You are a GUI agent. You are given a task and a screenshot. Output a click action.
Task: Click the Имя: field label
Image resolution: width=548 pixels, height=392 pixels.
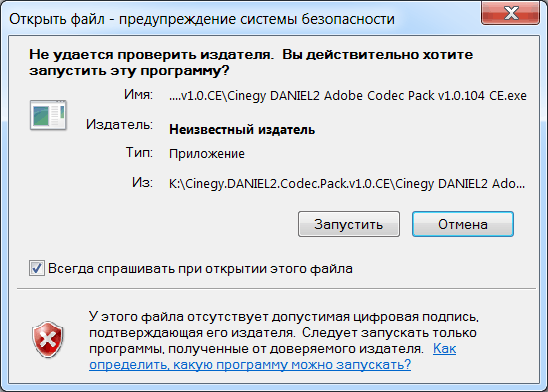click(138, 94)
